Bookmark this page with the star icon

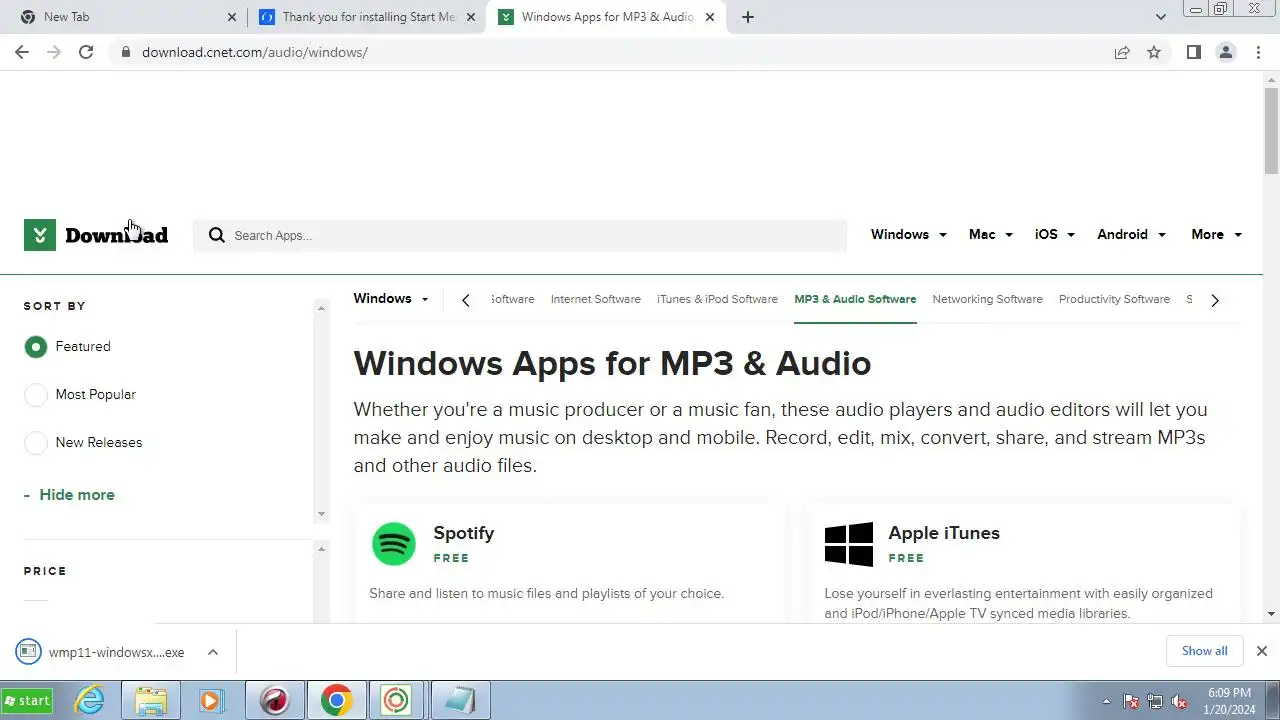click(1154, 52)
